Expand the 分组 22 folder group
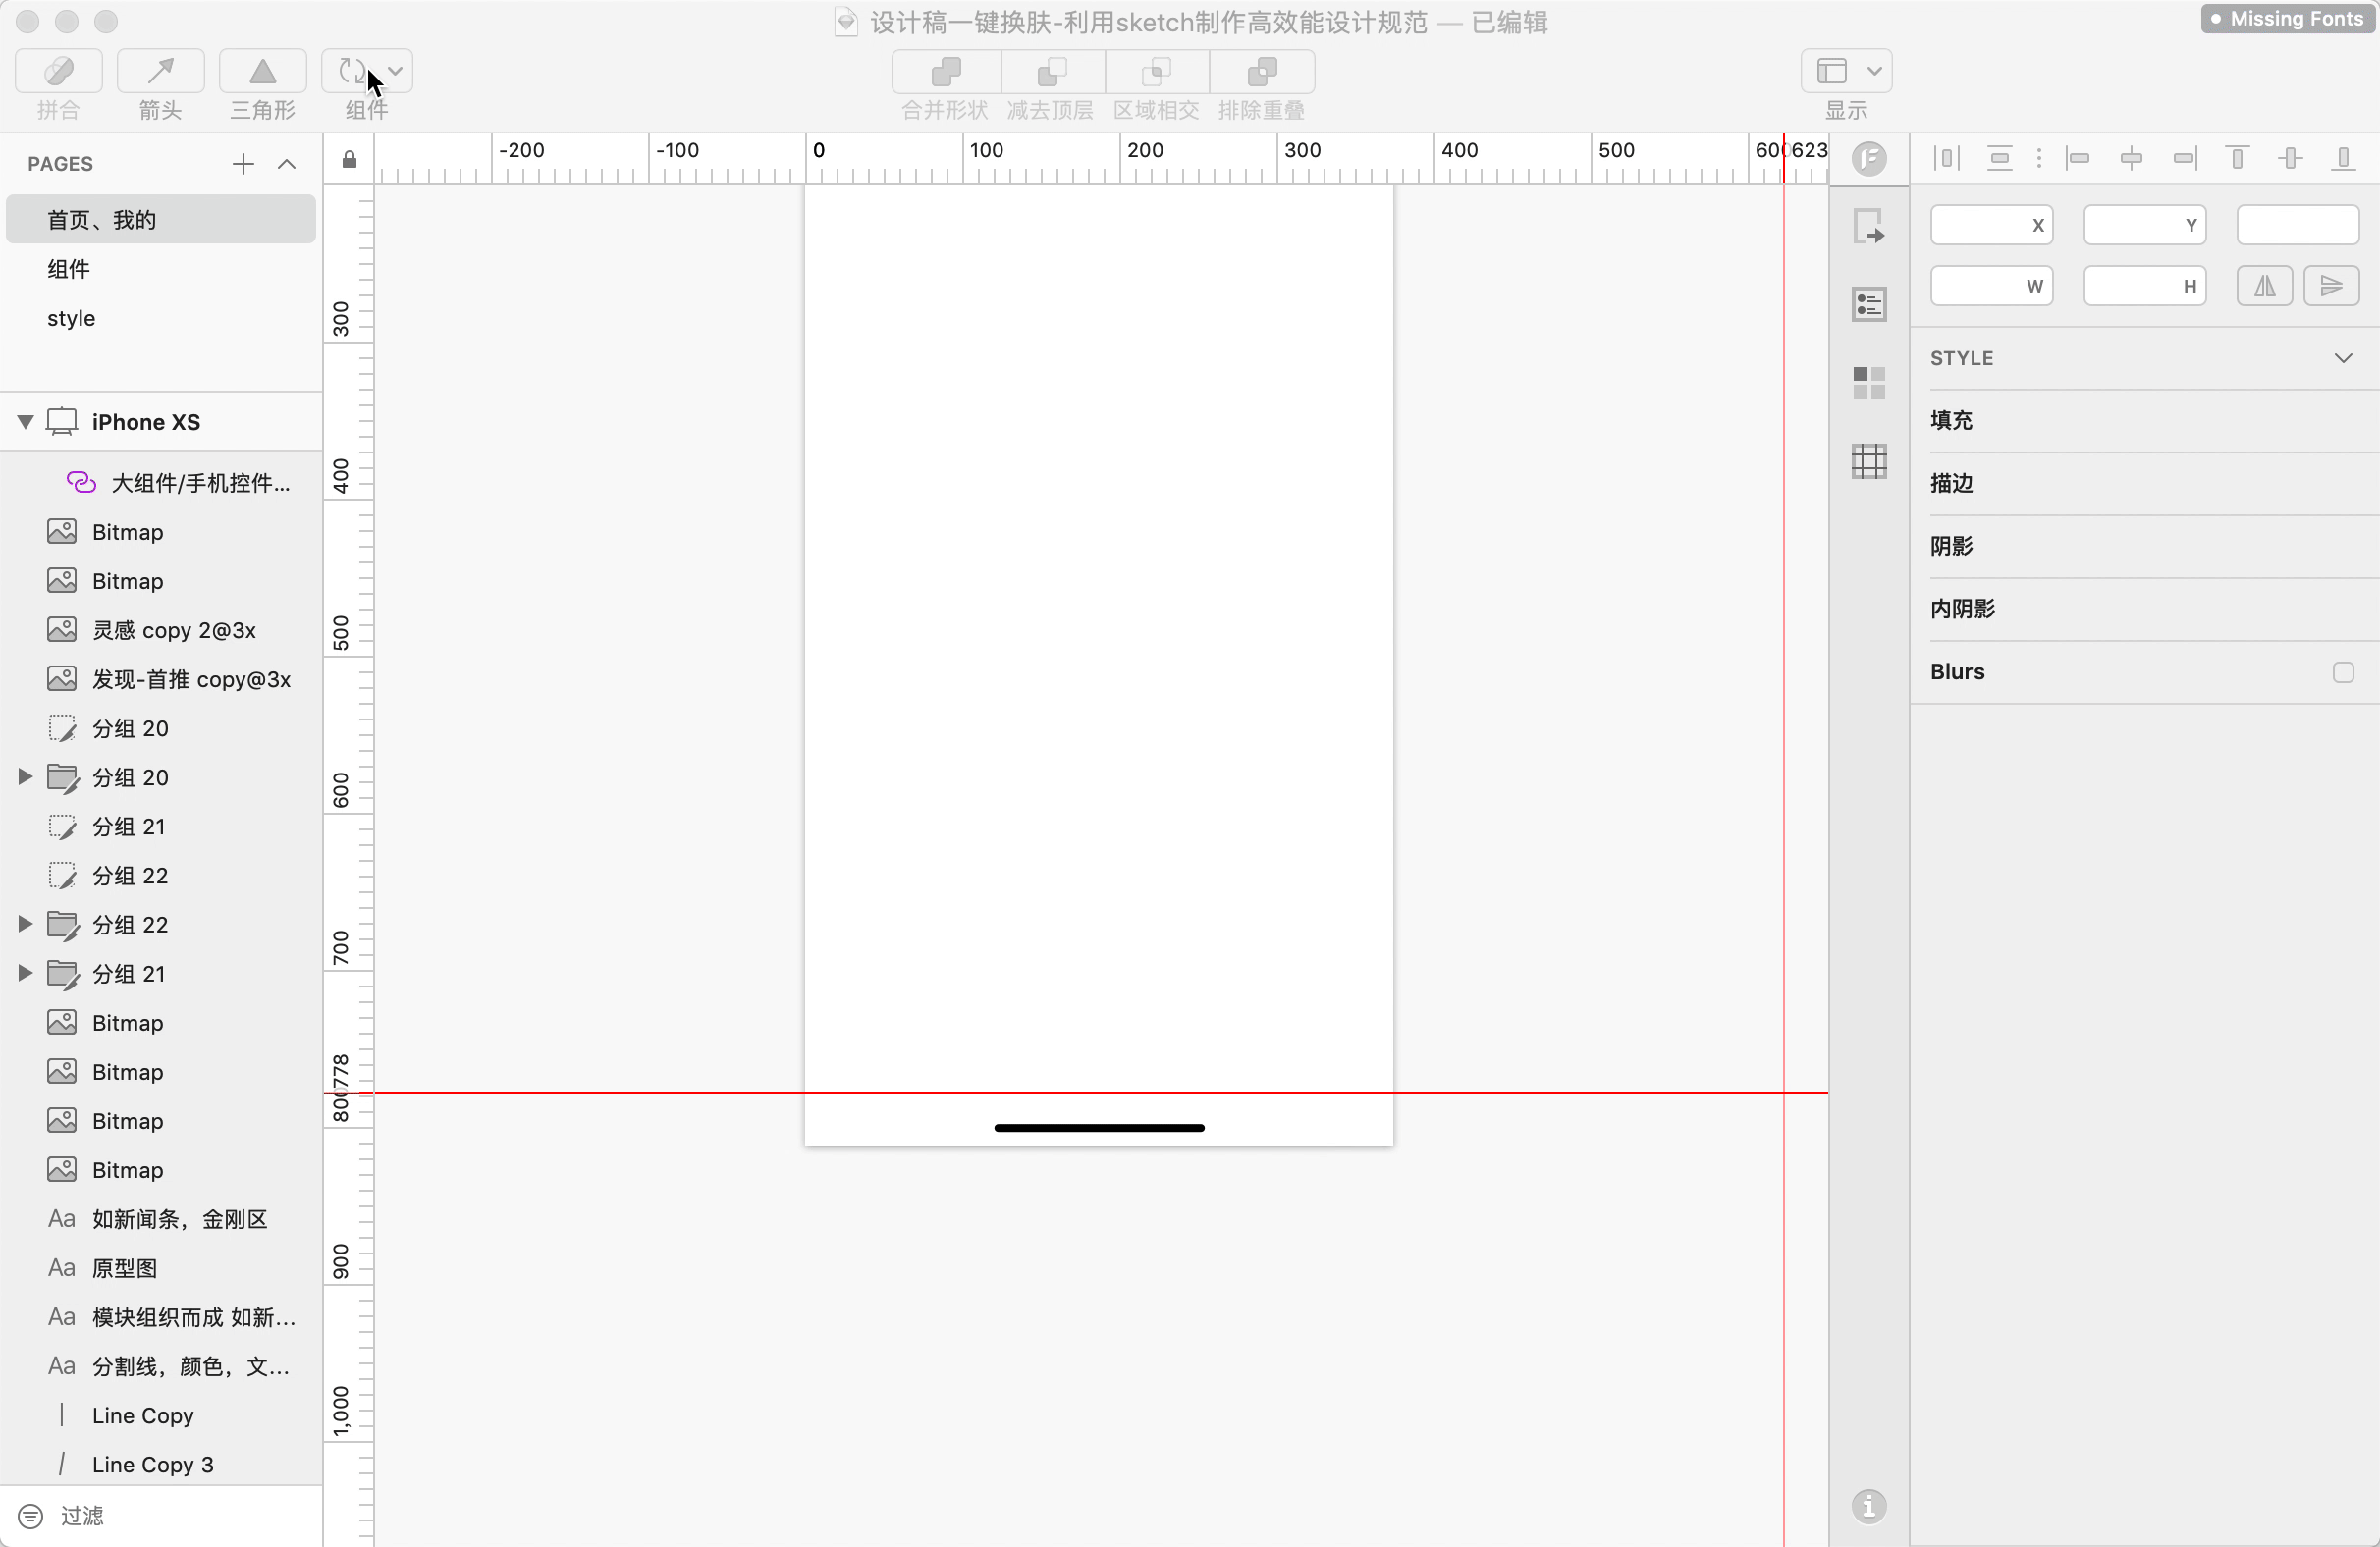Screen dimensions: 2380x1547 (26, 924)
